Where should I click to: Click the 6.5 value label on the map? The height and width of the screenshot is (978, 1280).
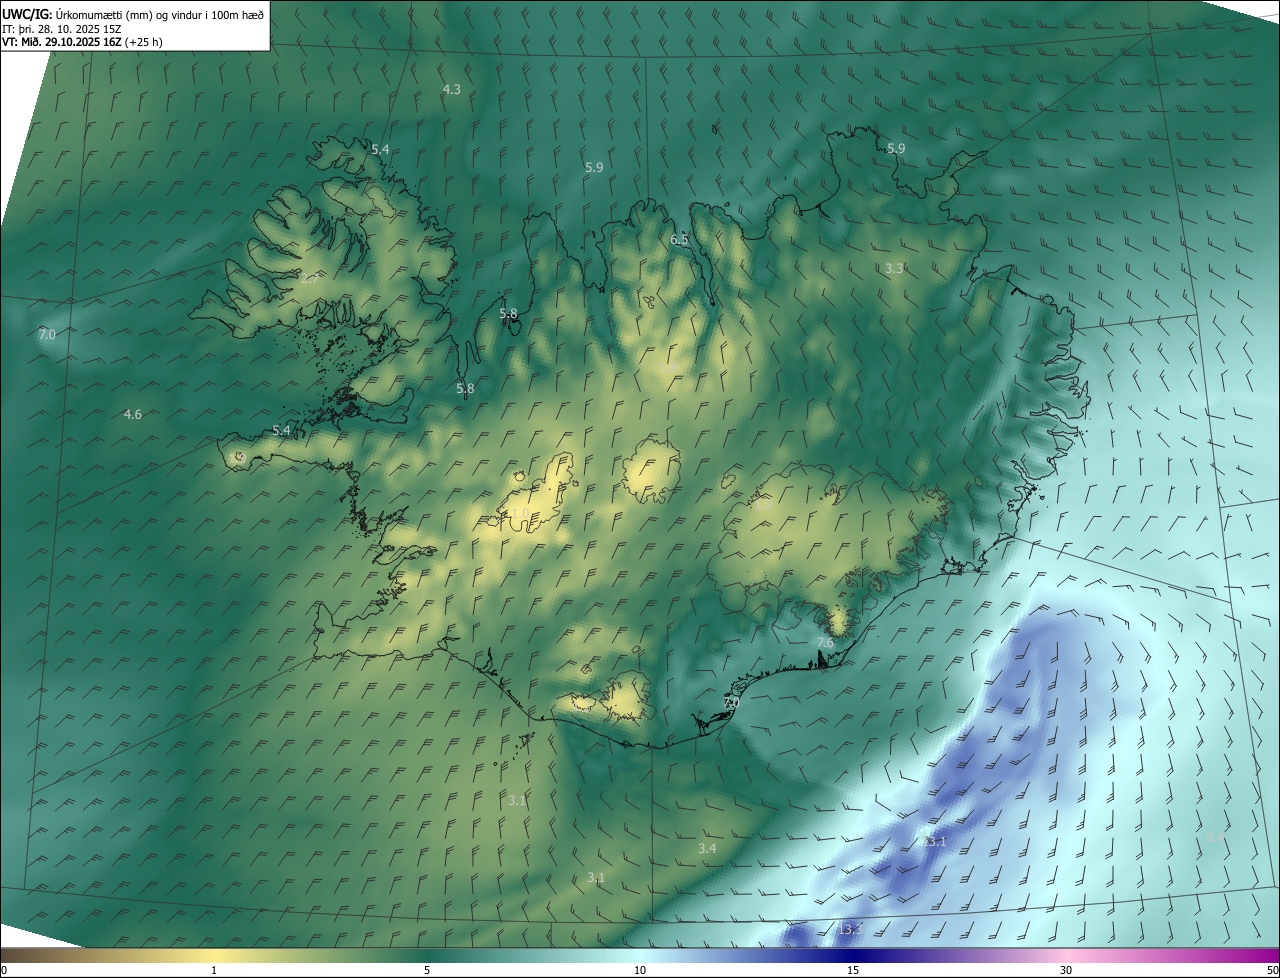[679, 240]
